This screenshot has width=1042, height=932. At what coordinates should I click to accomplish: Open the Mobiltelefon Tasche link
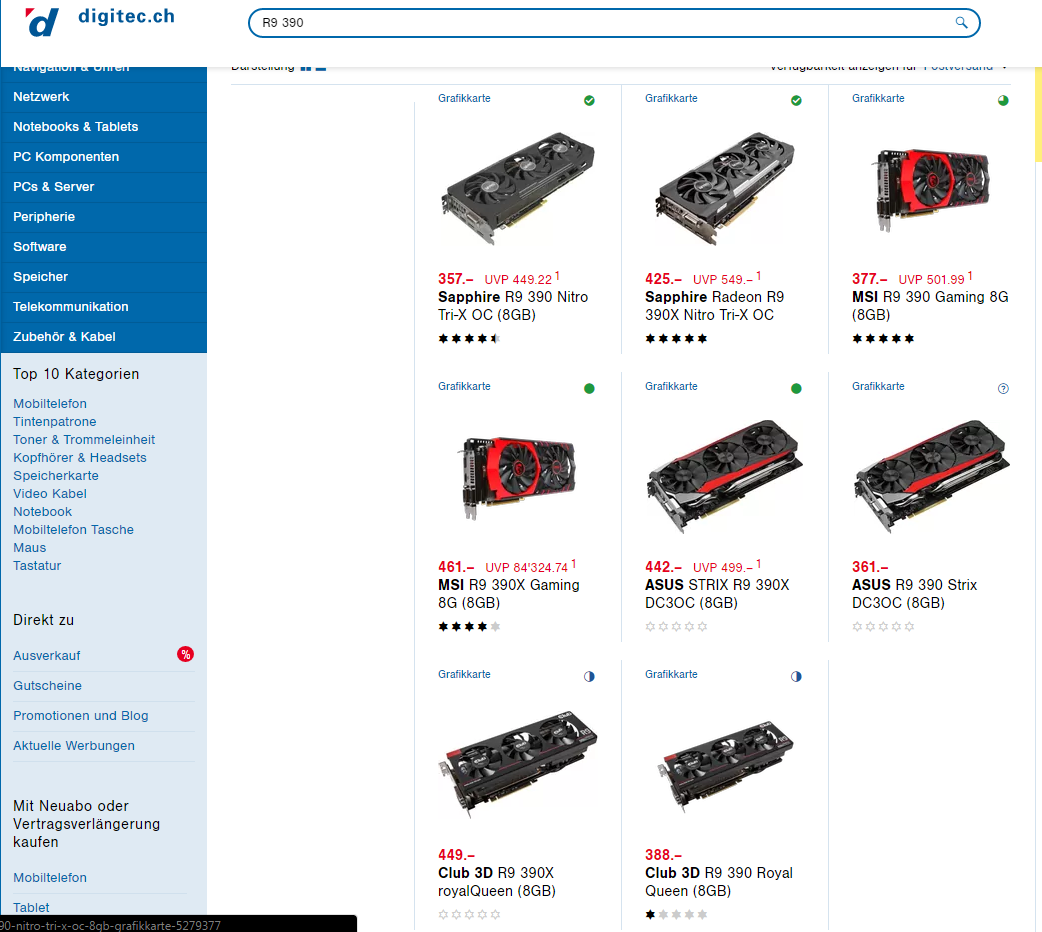pos(73,529)
